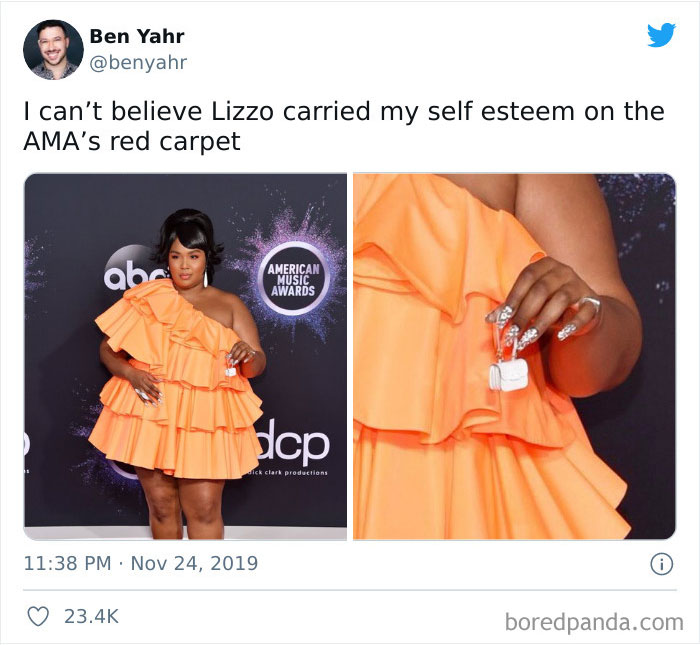The height and width of the screenshot is (645, 700).
Task: Open the left full-body red carpet photo
Action: pos(185,357)
